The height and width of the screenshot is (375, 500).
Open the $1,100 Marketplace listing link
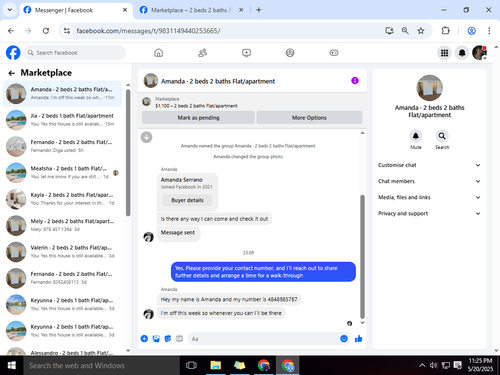click(196, 106)
